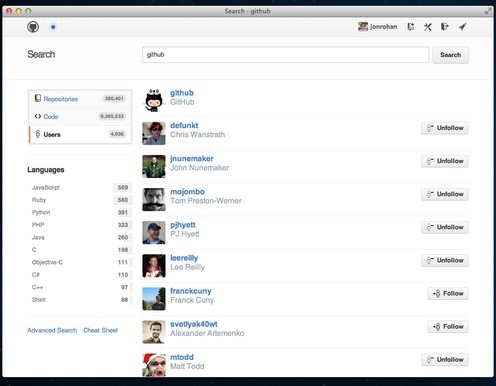Open jonrohan's profile avatar in header

(363, 27)
